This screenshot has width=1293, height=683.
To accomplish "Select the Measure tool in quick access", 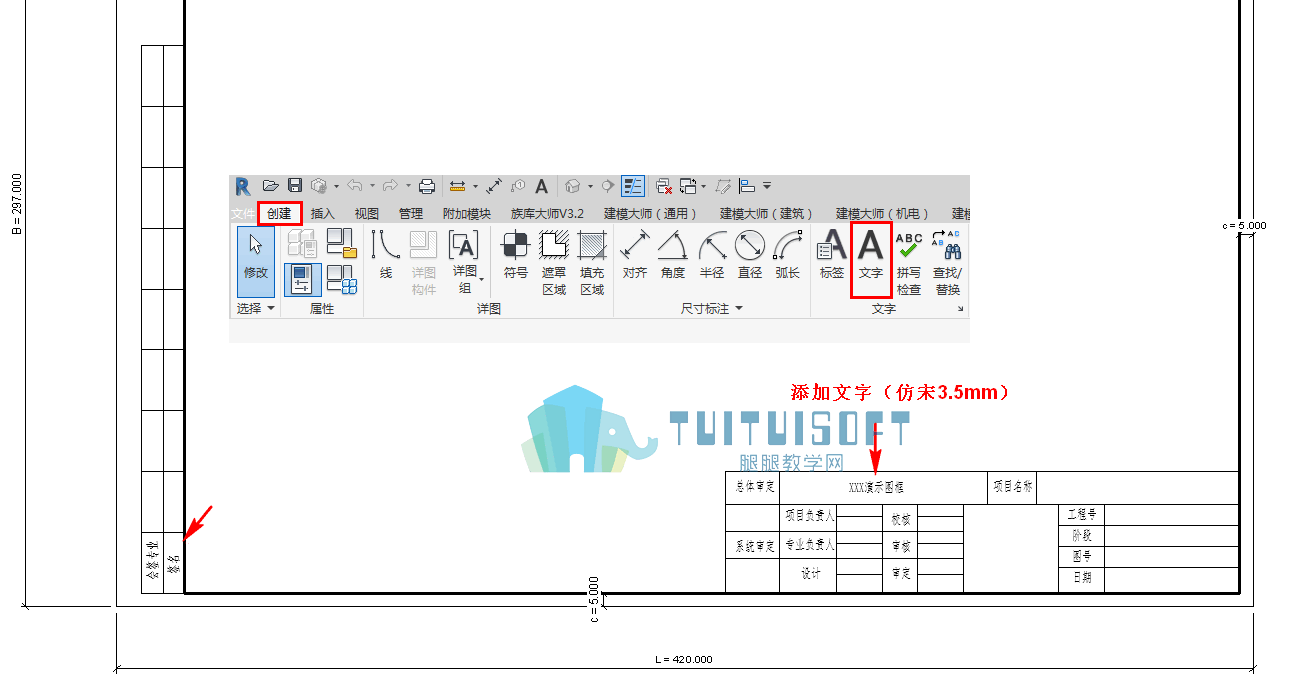I will 457,186.
